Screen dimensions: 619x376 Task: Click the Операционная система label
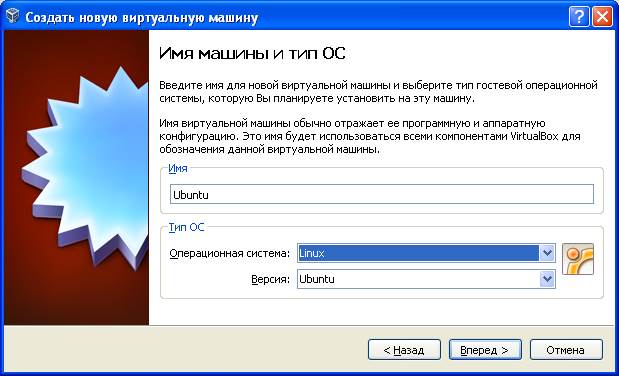click(x=229, y=253)
